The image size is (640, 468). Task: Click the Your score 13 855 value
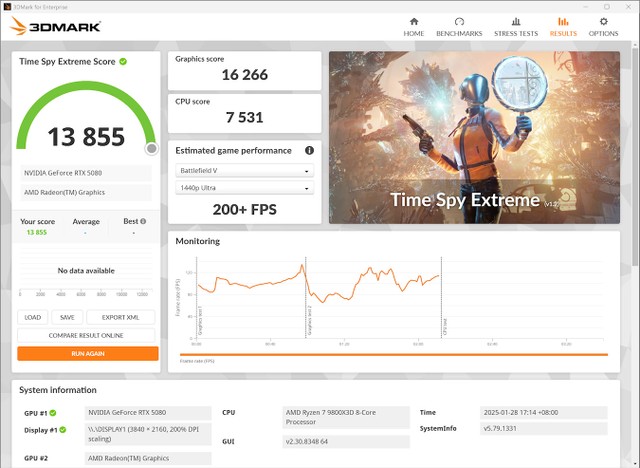click(x=37, y=232)
